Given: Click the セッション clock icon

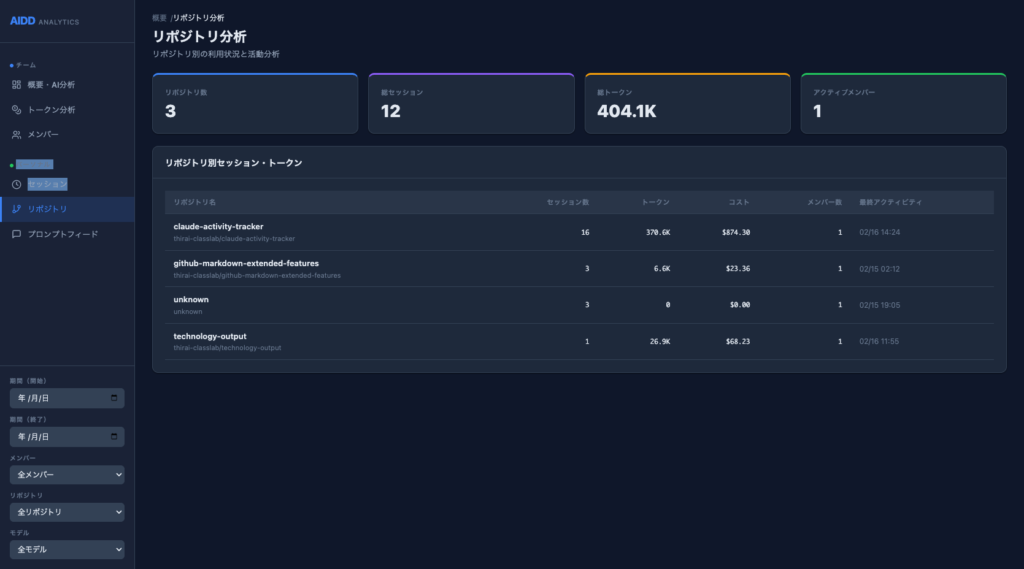Looking at the screenshot, I should 16,184.
